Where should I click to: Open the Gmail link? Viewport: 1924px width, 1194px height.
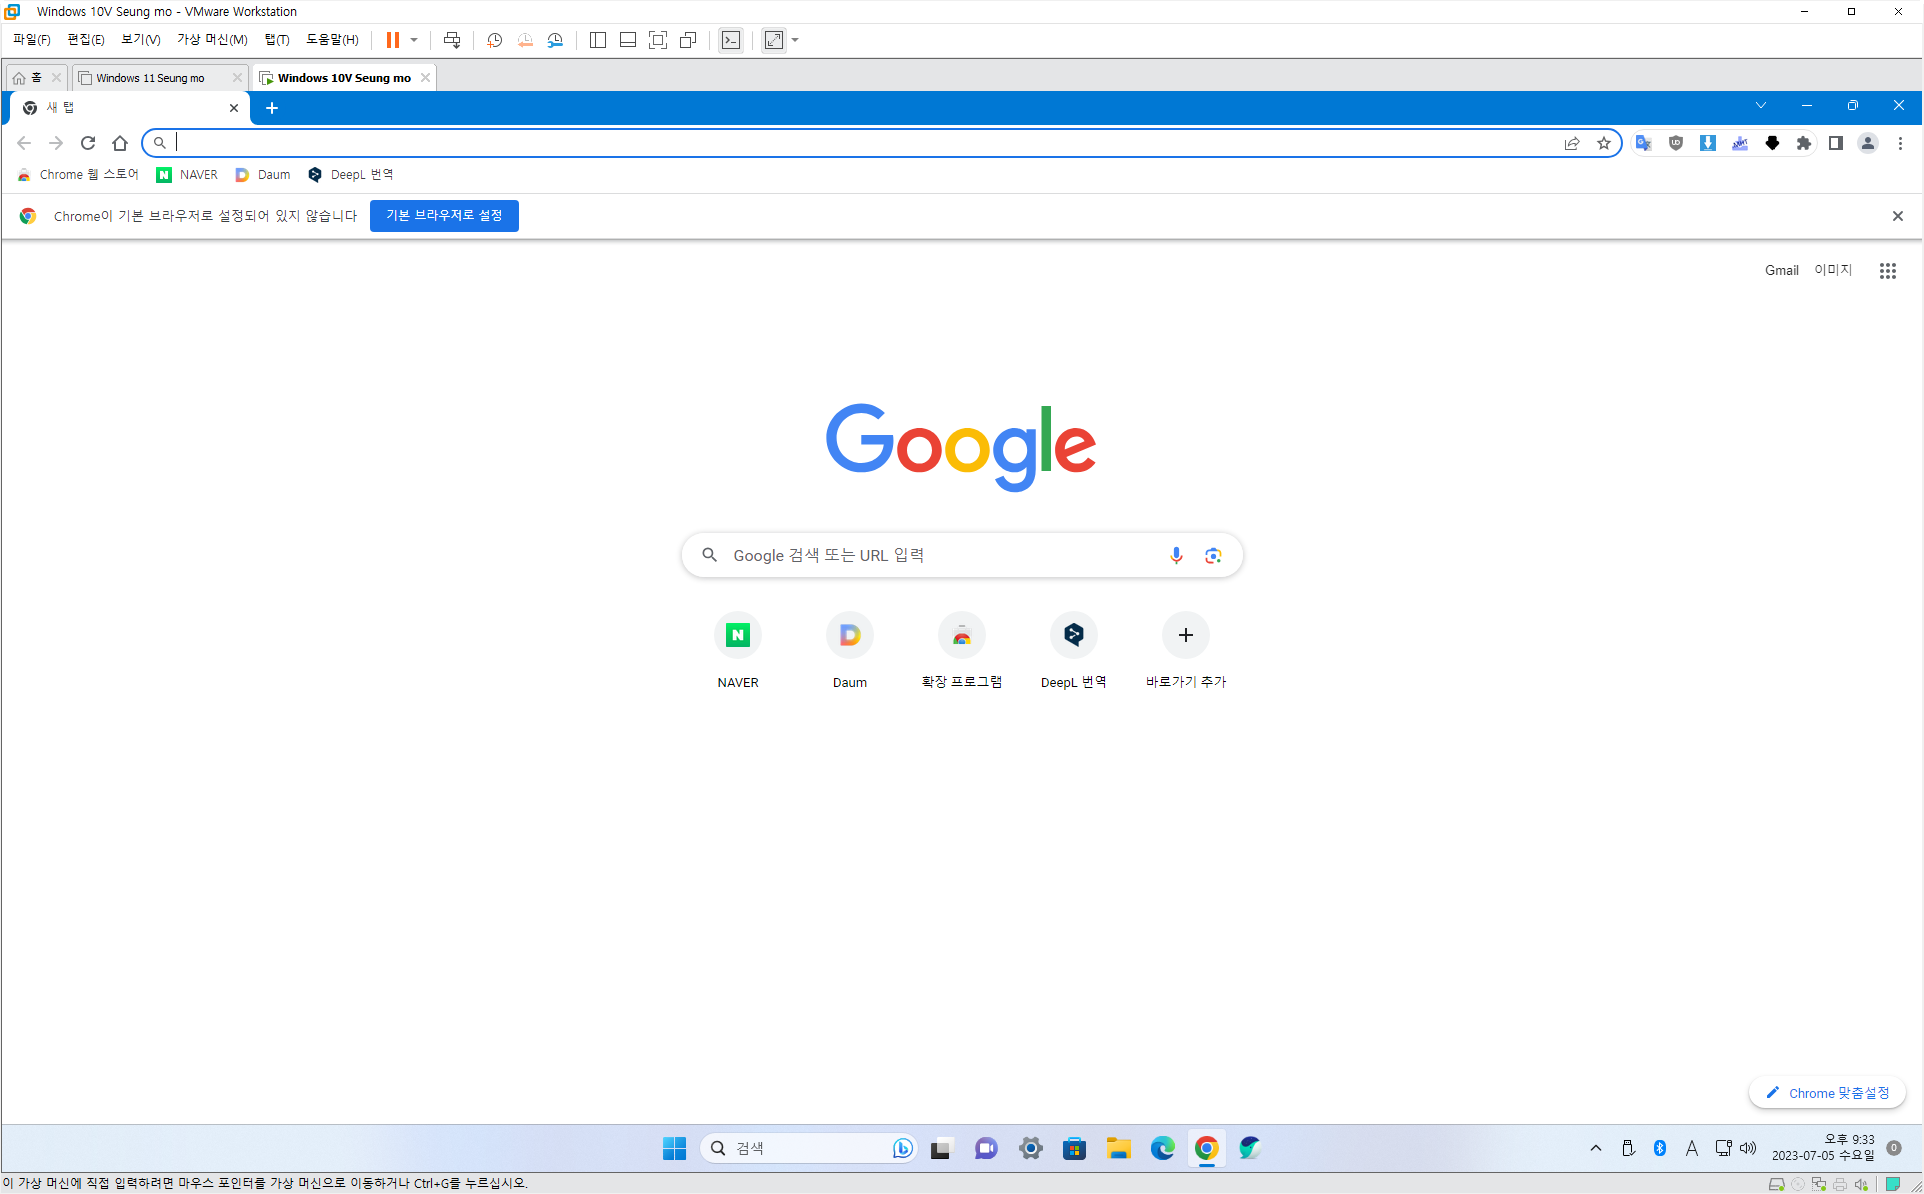(1781, 271)
